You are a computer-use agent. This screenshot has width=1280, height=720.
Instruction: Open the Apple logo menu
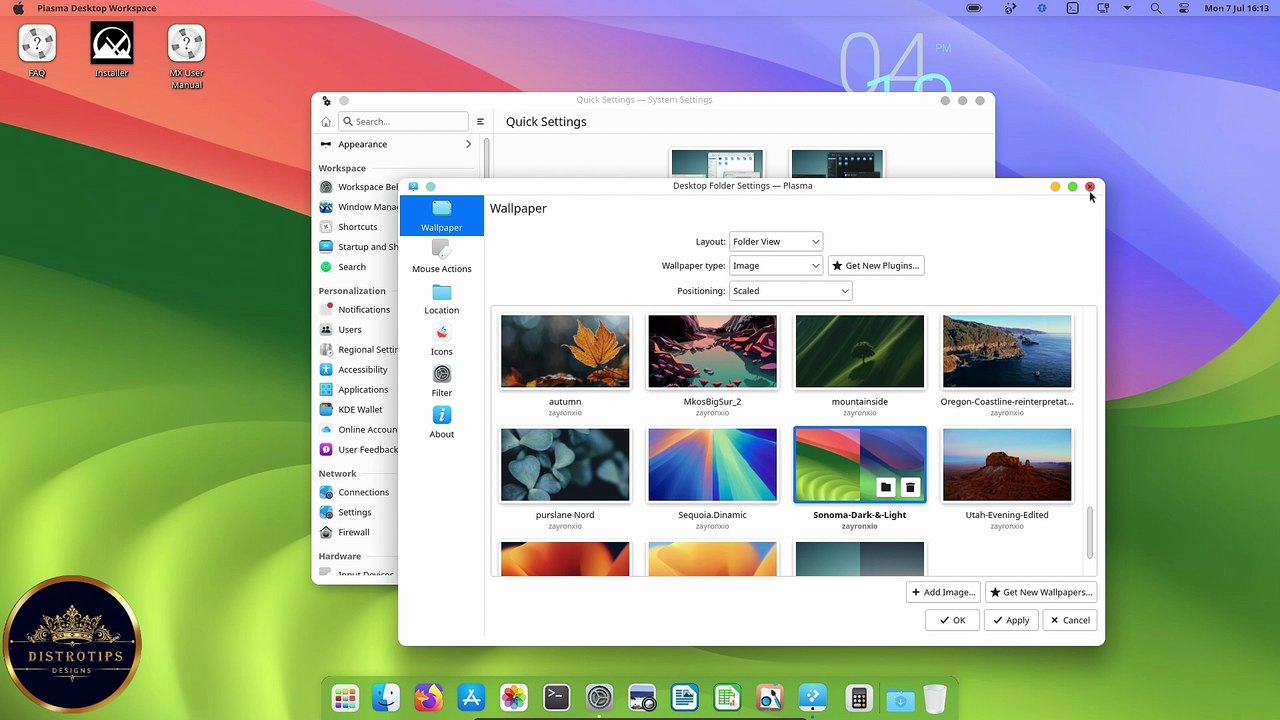coord(18,8)
